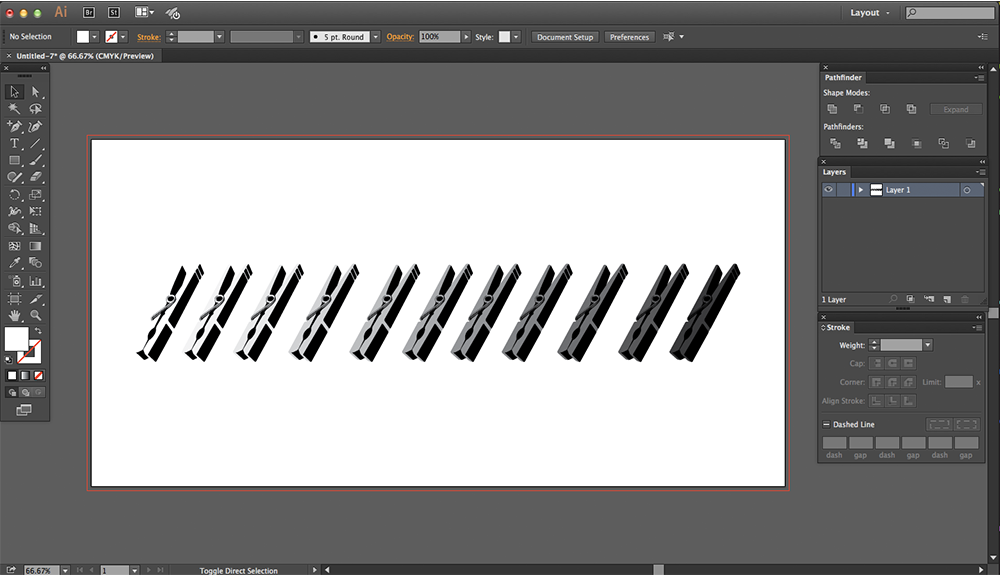The width and height of the screenshot is (1000, 577).
Task: Click Preferences button
Action: [629, 37]
